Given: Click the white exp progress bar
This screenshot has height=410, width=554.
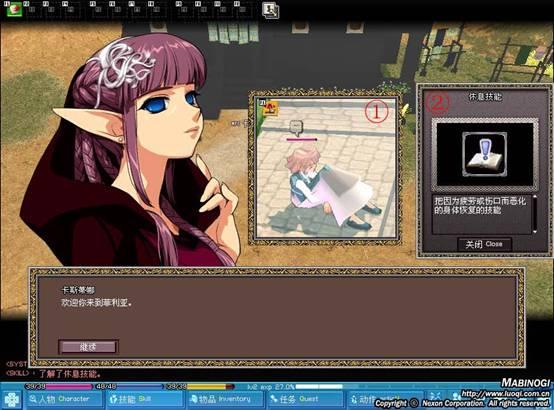Looking at the screenshot, I should click(319, 387).
